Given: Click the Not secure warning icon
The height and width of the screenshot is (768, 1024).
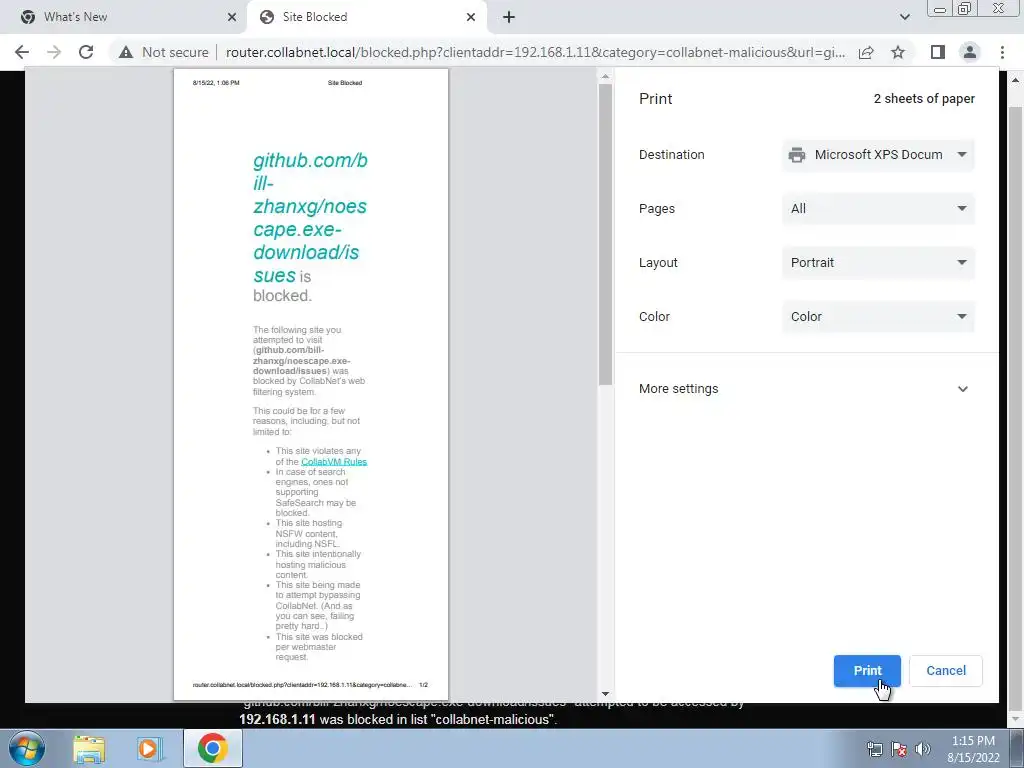Looking at the screenshot, I should 126,52.
